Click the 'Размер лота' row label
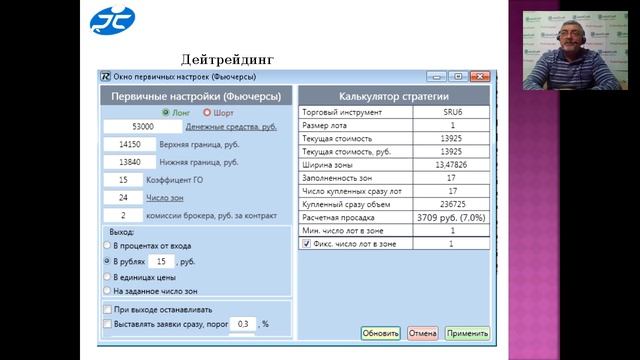640x360 pixels. click(324, 125)
